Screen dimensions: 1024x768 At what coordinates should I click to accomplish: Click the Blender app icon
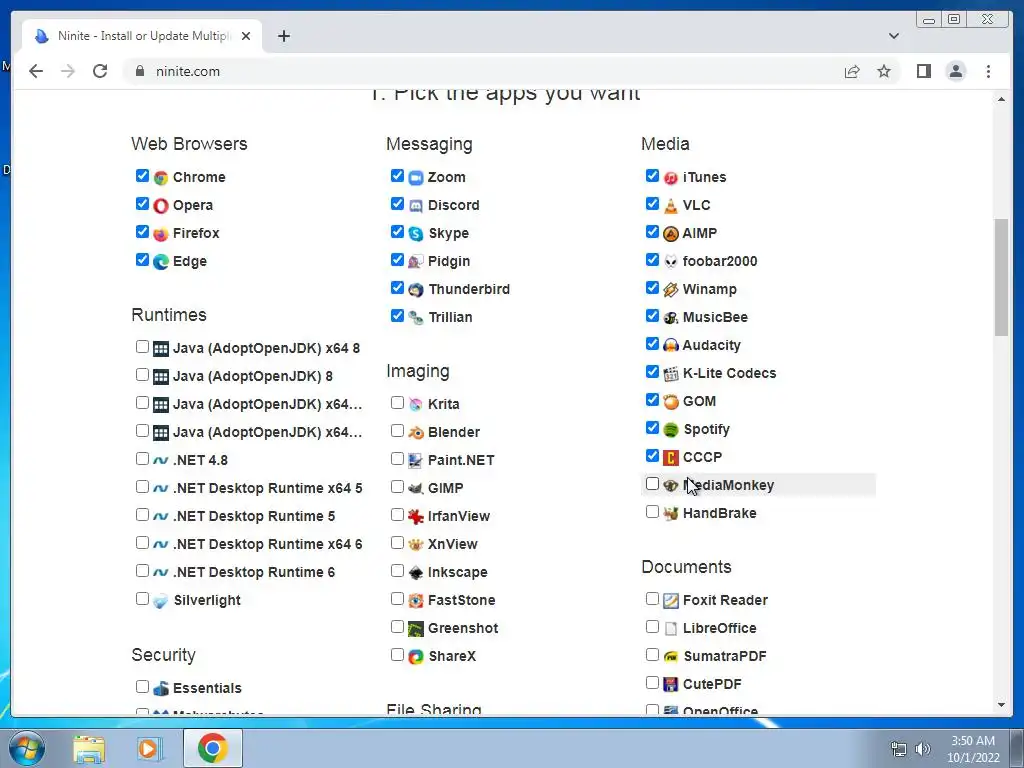[x=416, y=433]
